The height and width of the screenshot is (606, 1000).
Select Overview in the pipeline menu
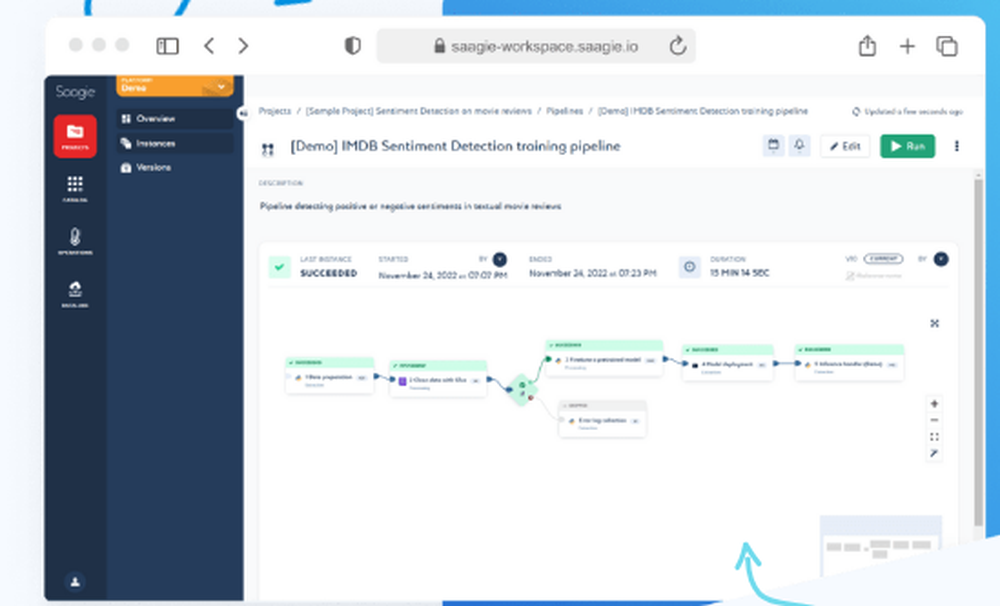pyautogui.click(x=175, y=119)
